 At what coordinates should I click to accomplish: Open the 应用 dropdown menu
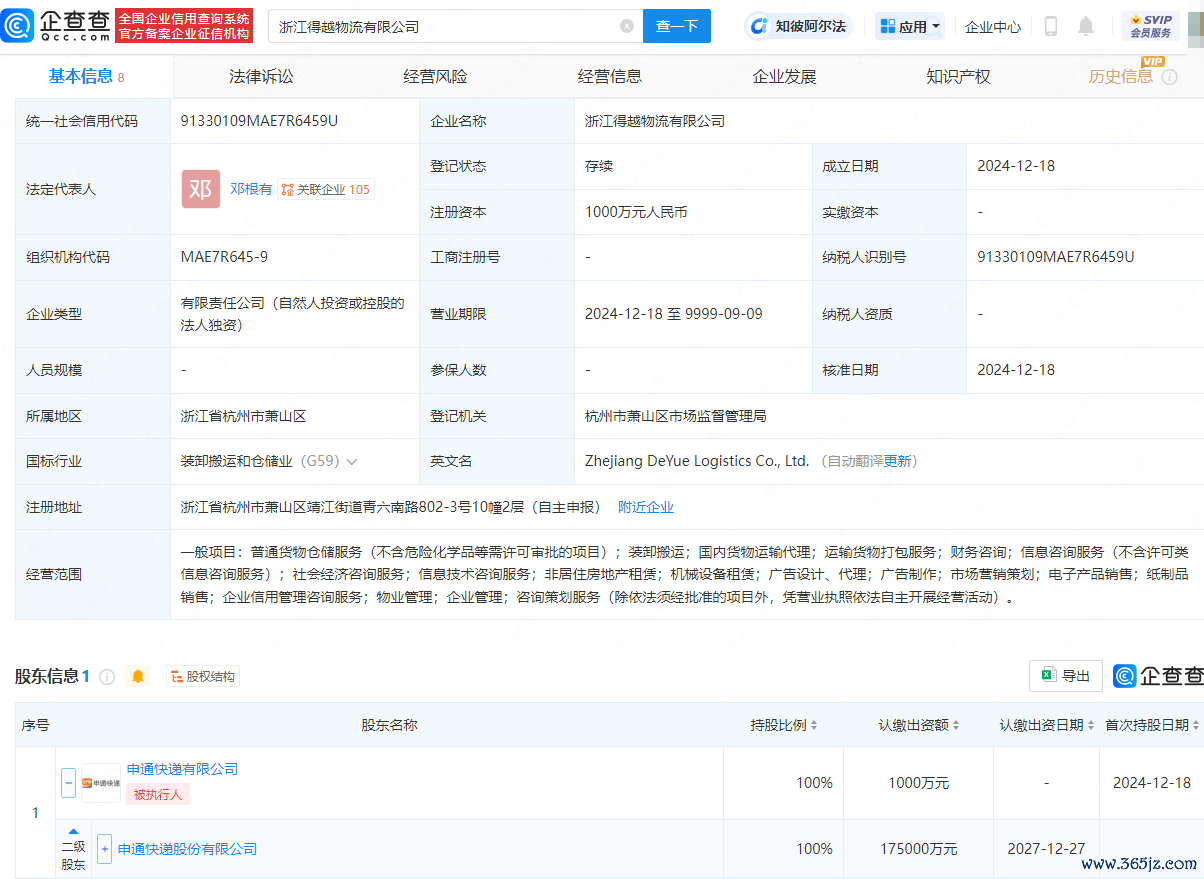[x=910, y=26]
